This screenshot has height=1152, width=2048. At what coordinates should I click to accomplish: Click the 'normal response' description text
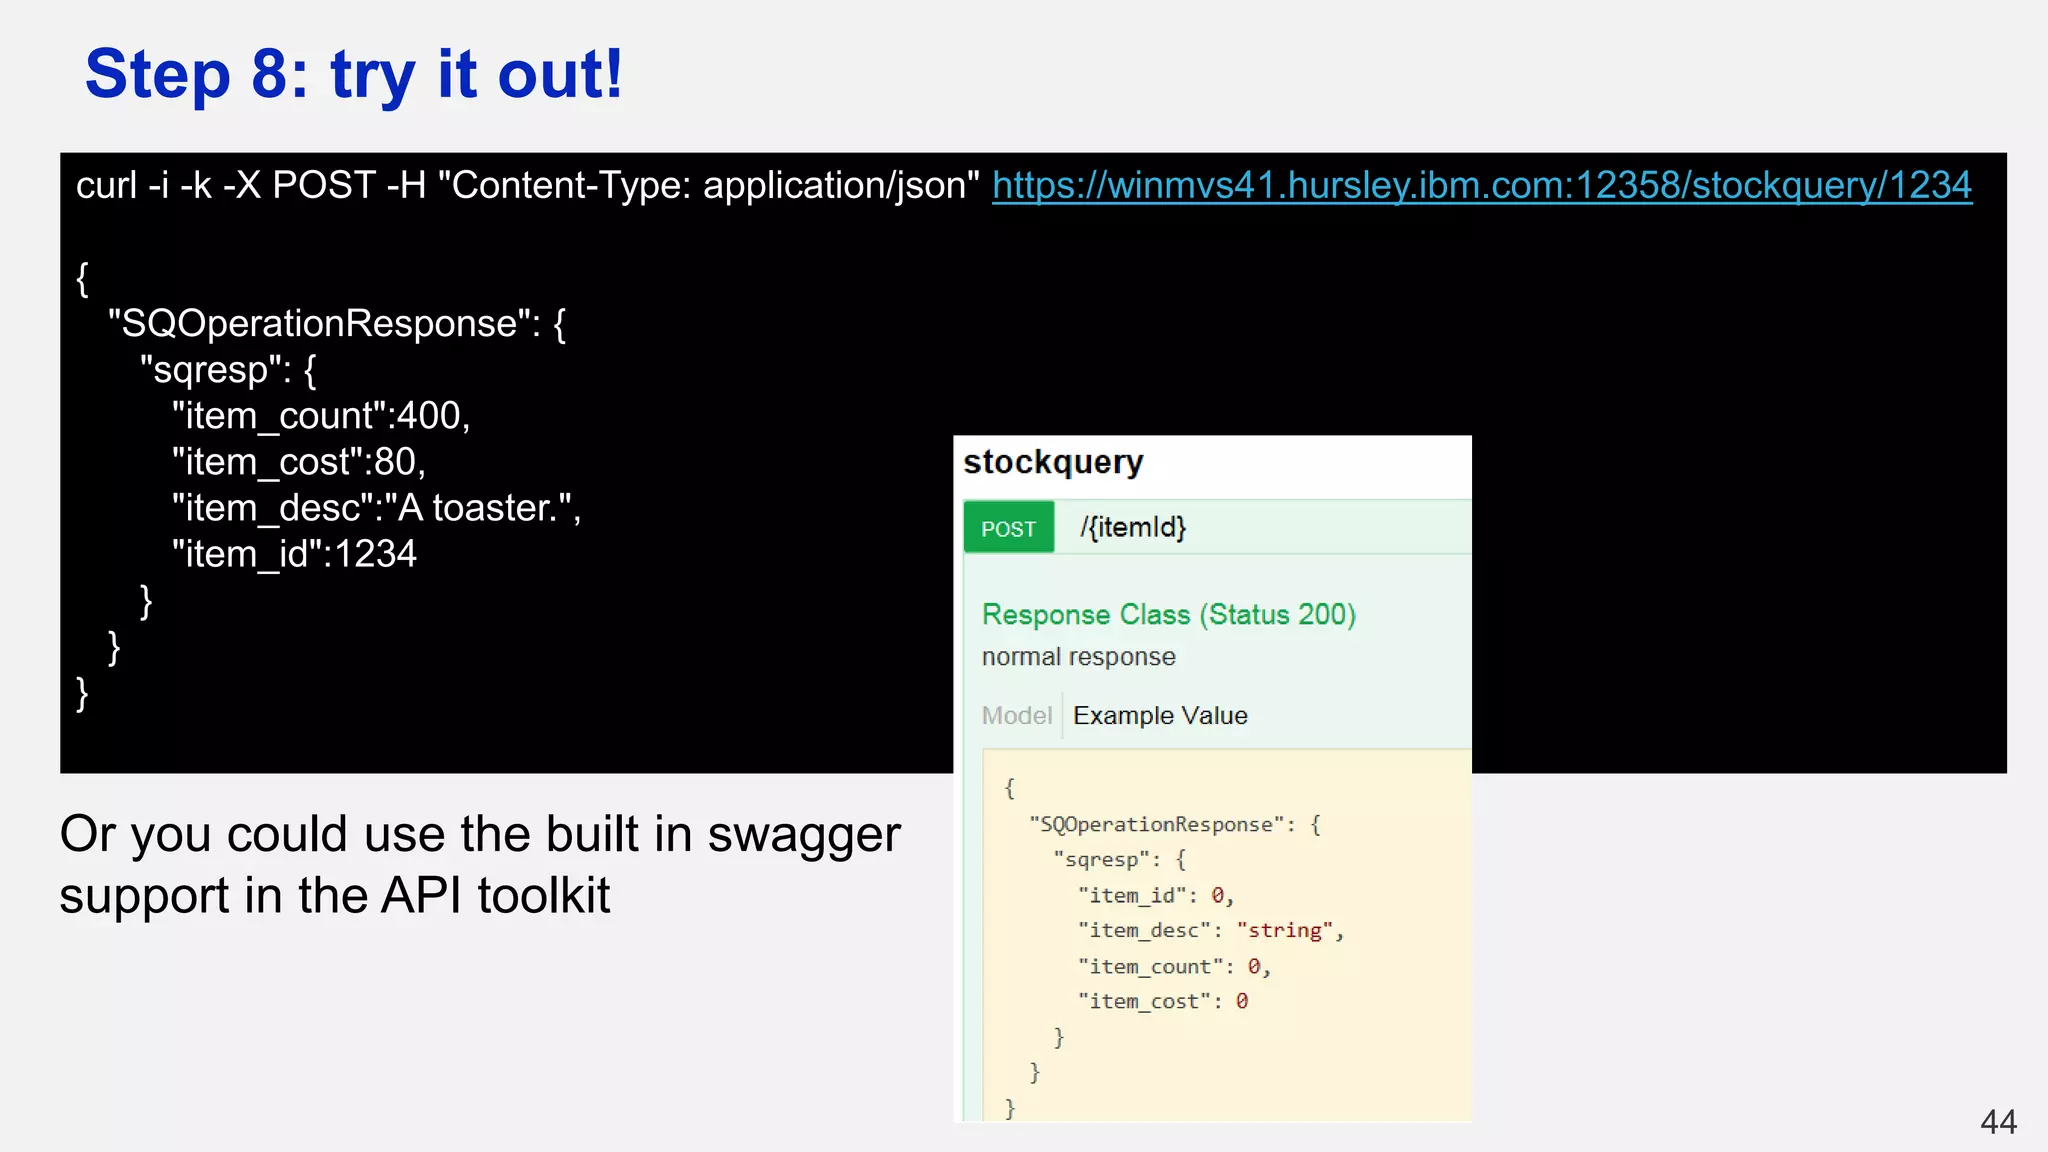pos(1079,657)
